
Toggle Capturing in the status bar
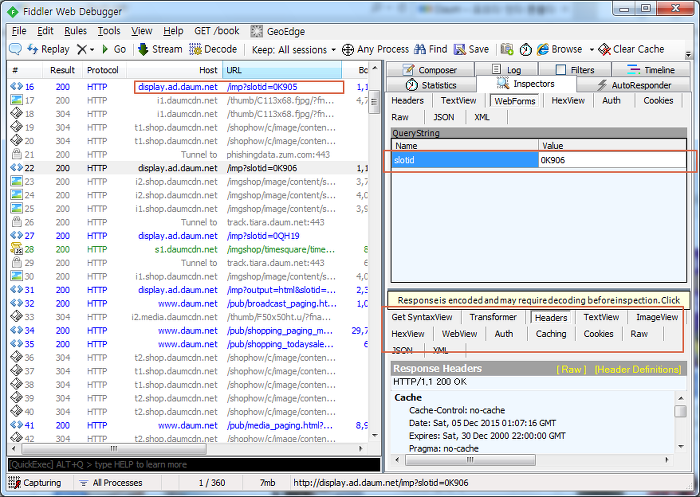click(x=35, y=483)
